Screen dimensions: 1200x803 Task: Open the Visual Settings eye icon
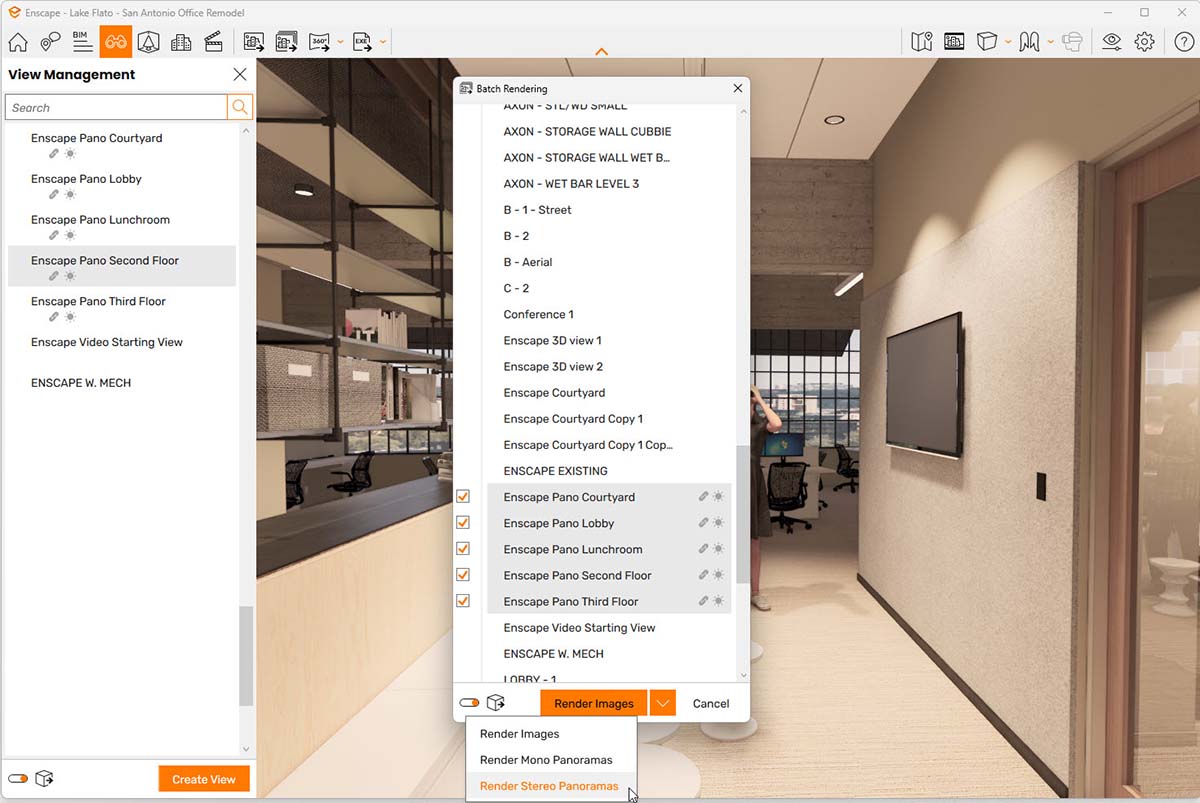[x=1110, y=42]
